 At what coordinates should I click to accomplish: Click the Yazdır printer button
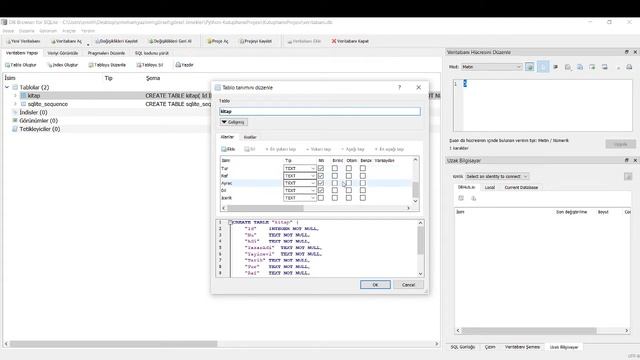[184, 65]
